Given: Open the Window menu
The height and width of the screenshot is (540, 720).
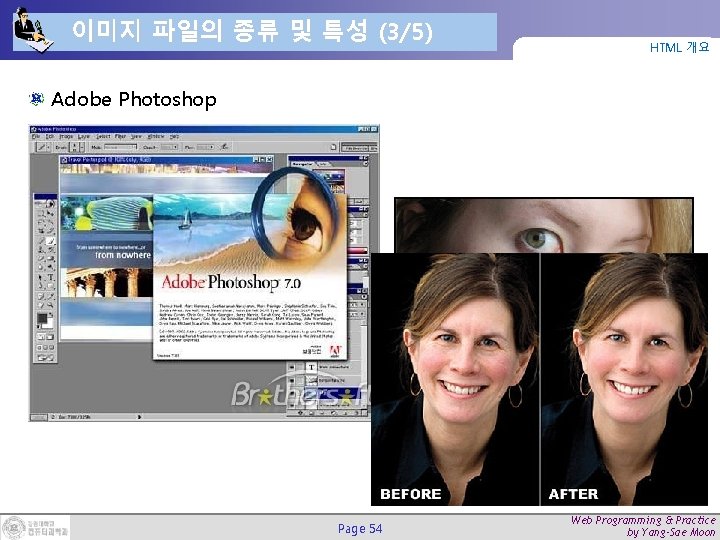Looking at the screenshot, I should pos(156,136).
